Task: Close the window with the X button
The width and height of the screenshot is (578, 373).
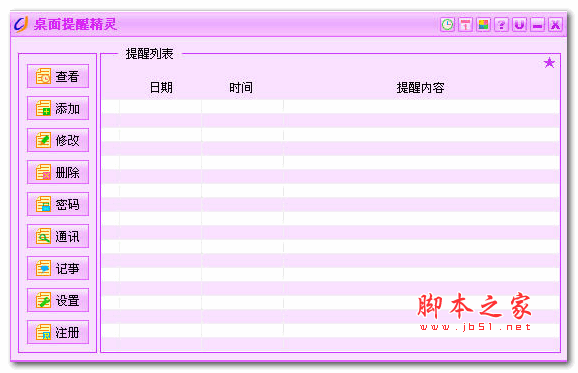Action: pyautogui.click(x=555, y=25)
